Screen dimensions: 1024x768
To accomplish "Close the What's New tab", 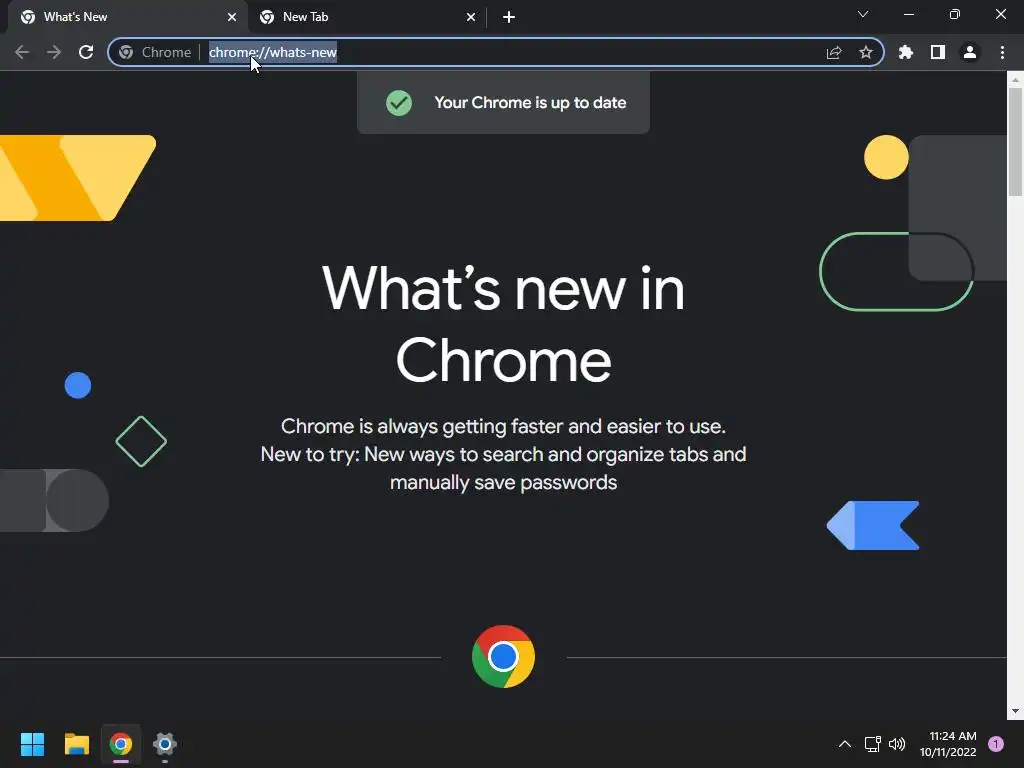I will (x=232, y=17).
